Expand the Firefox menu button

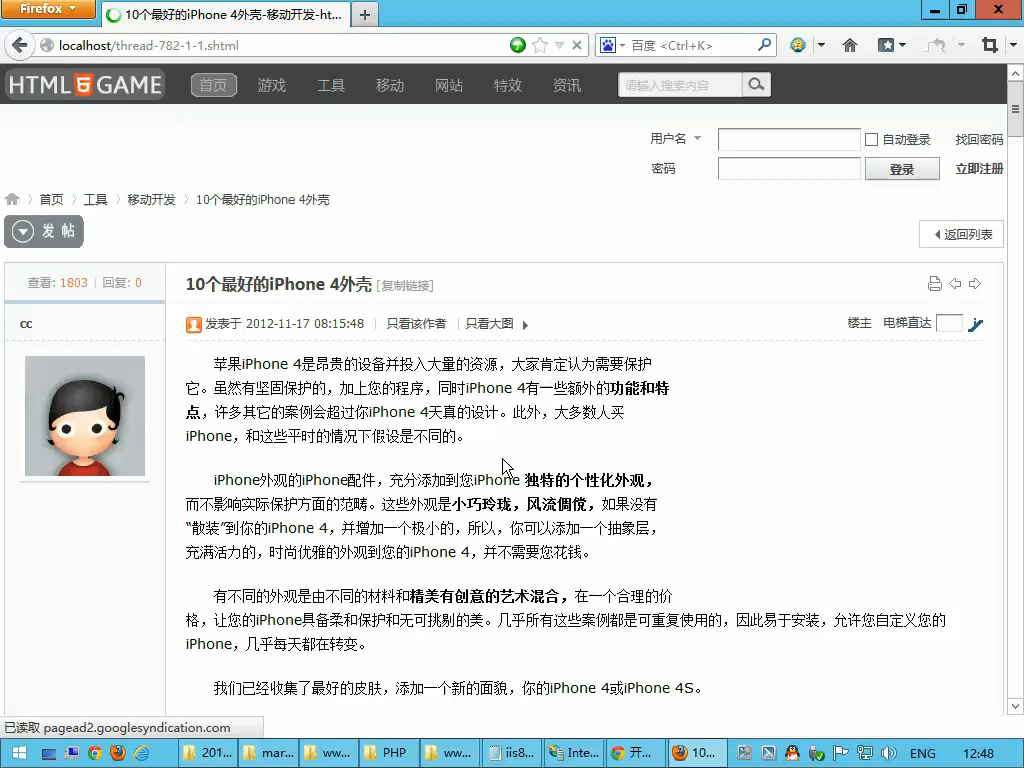[x=48, y=9]
